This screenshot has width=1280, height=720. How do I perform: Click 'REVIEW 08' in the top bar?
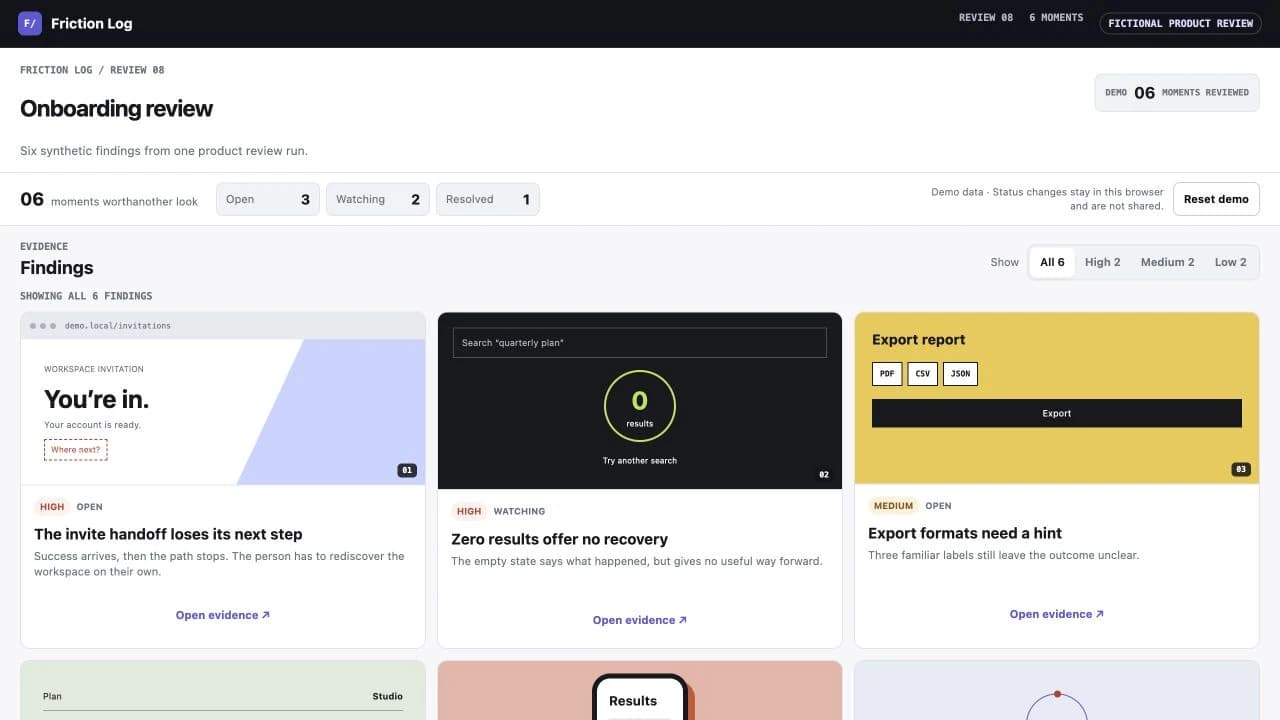pos(986,18)
